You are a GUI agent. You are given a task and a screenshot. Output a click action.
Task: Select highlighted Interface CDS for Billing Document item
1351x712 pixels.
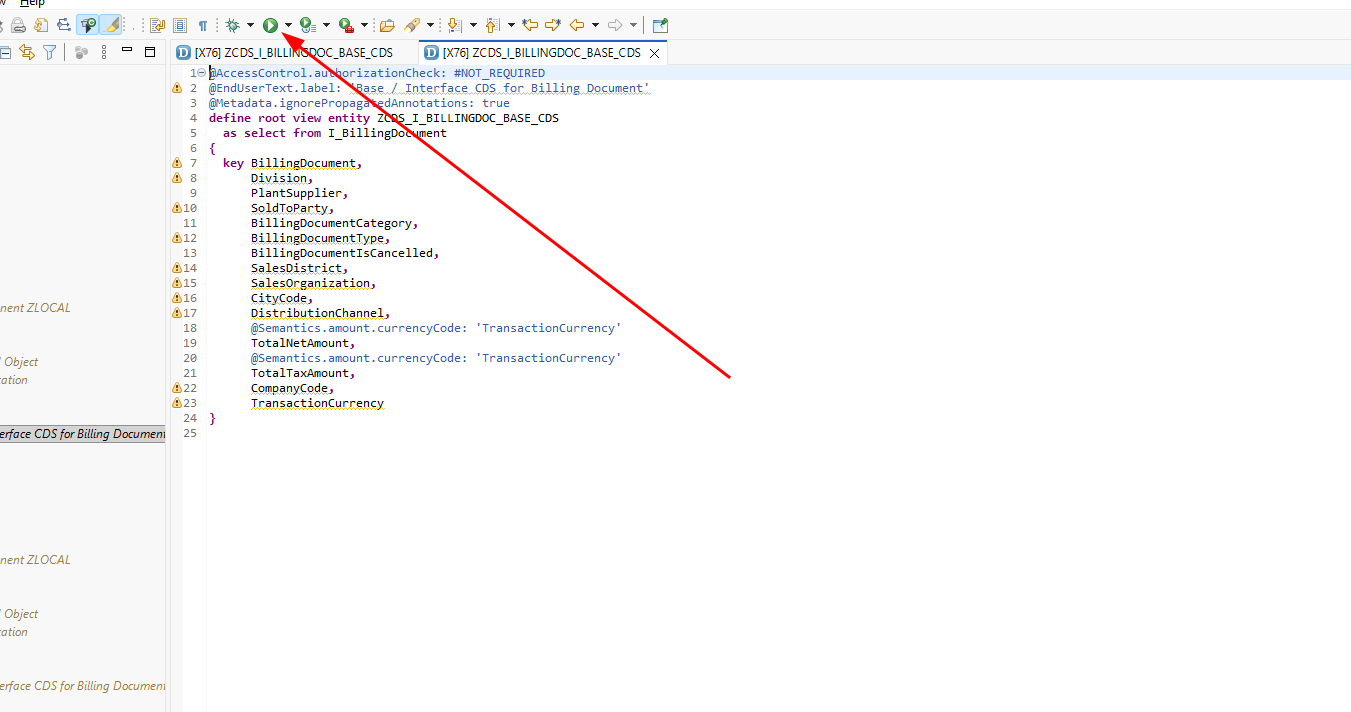(82, 434)
